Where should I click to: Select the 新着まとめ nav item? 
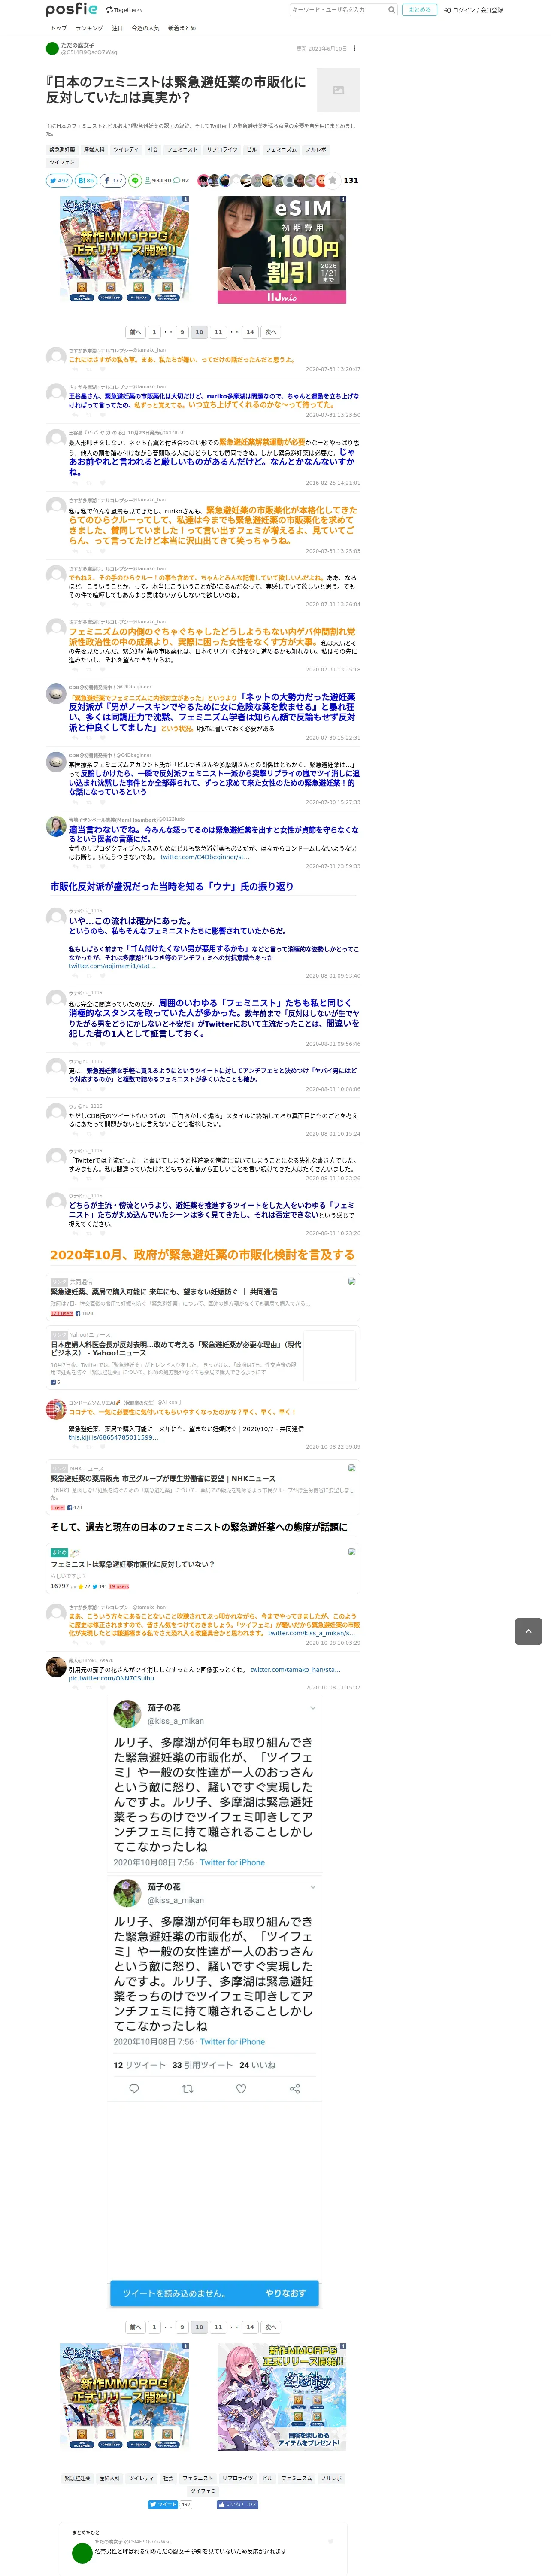tap(182, 28)
